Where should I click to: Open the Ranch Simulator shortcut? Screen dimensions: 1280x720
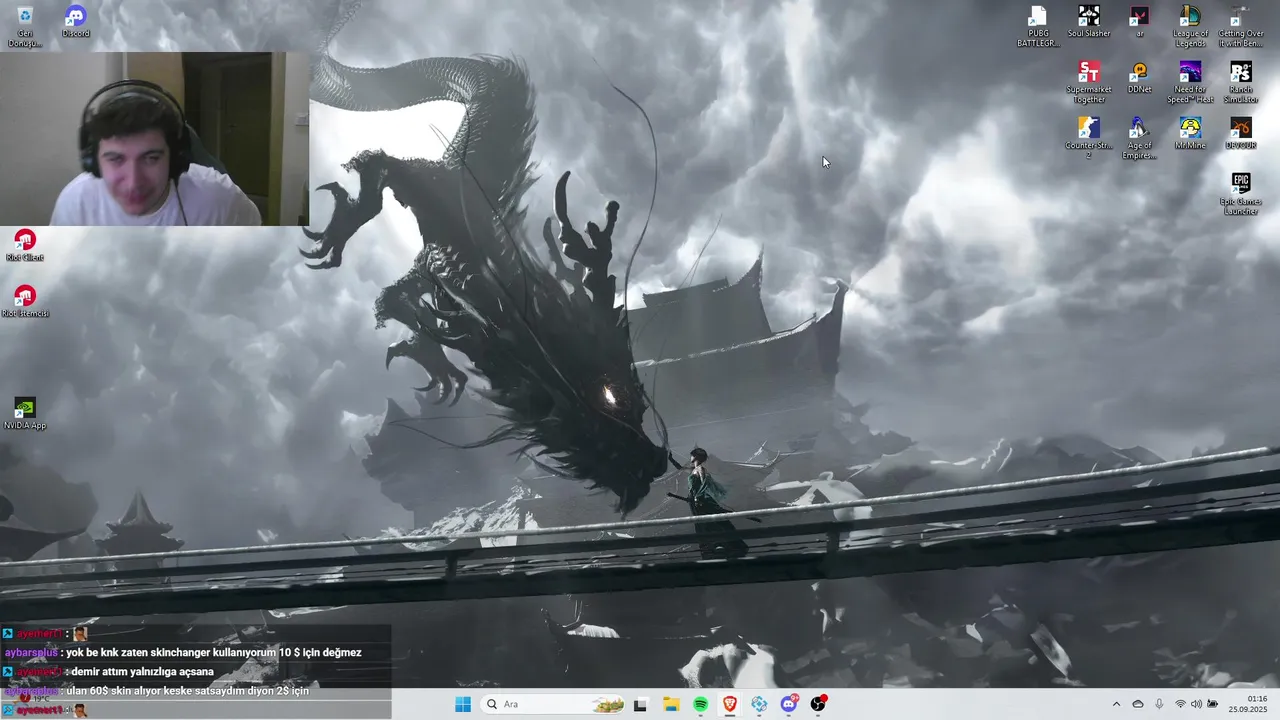coord(1241,82)
